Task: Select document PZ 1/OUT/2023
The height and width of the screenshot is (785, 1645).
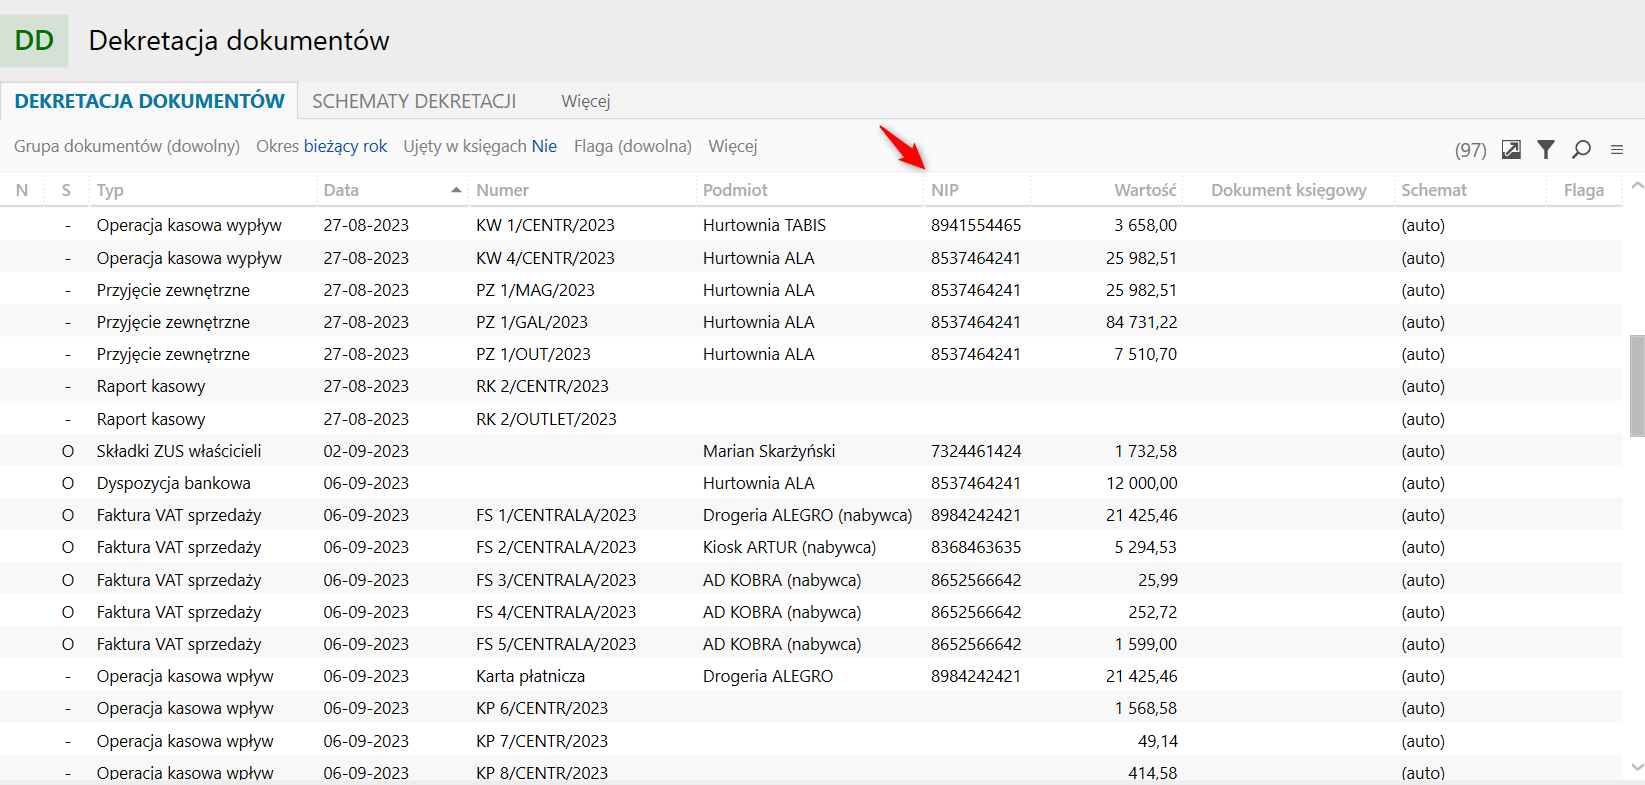Action: tap(533, 354)
